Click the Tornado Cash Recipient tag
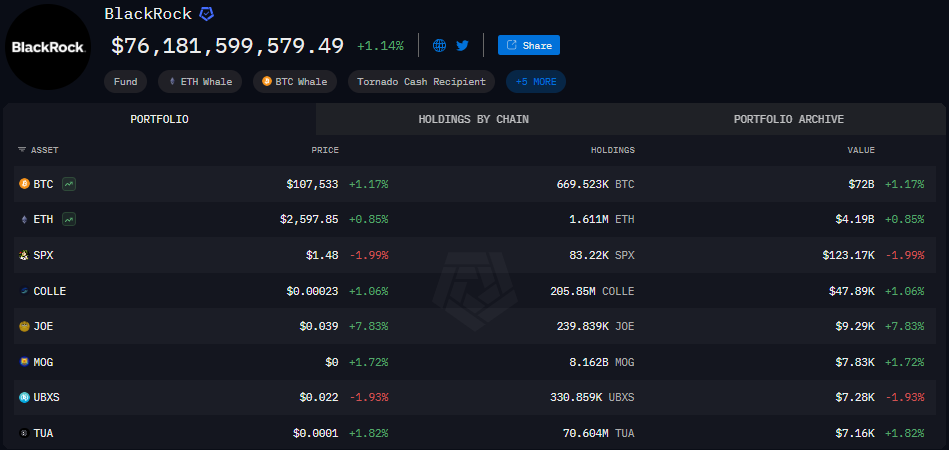949x450 pixels. [x=422, y=82]
